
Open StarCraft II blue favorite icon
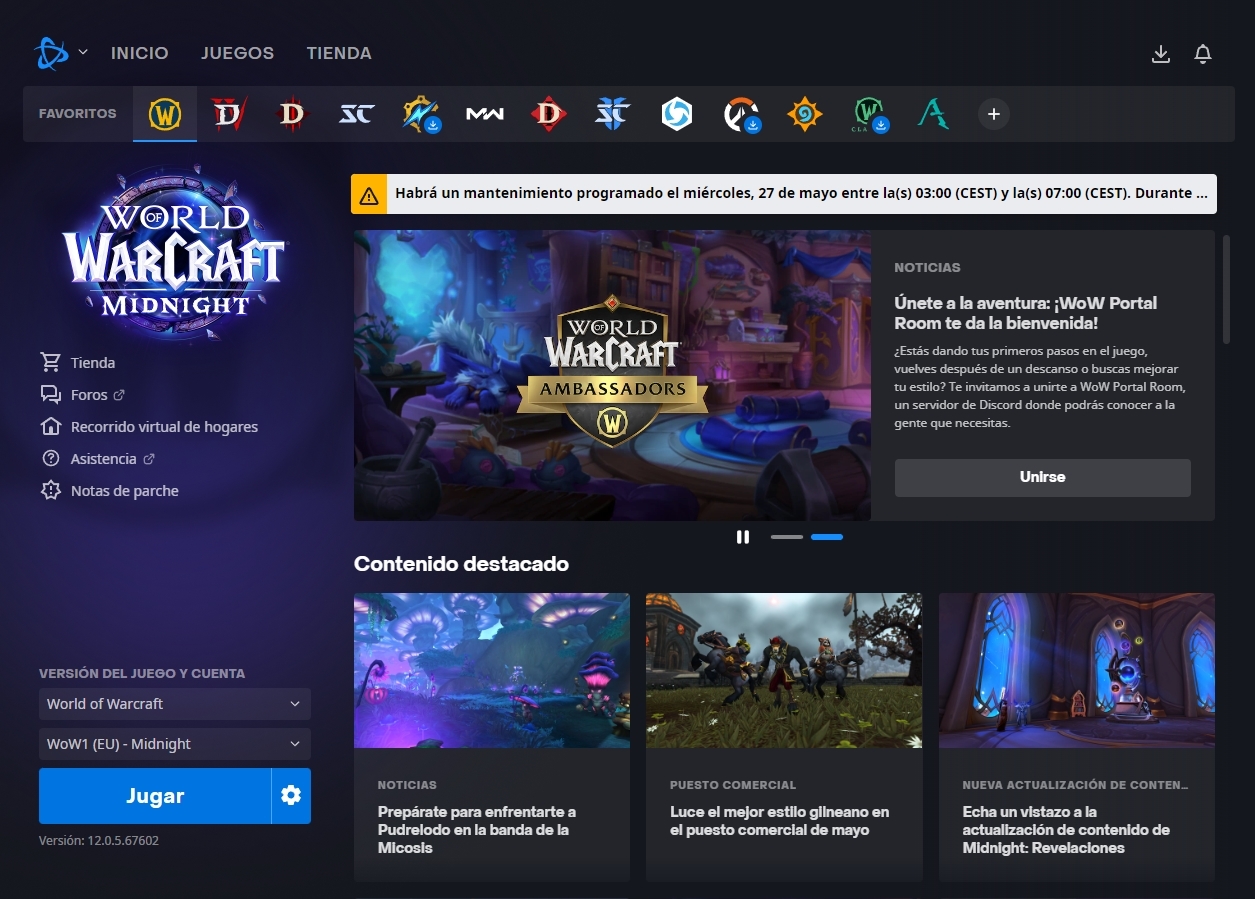click(612, 114)
